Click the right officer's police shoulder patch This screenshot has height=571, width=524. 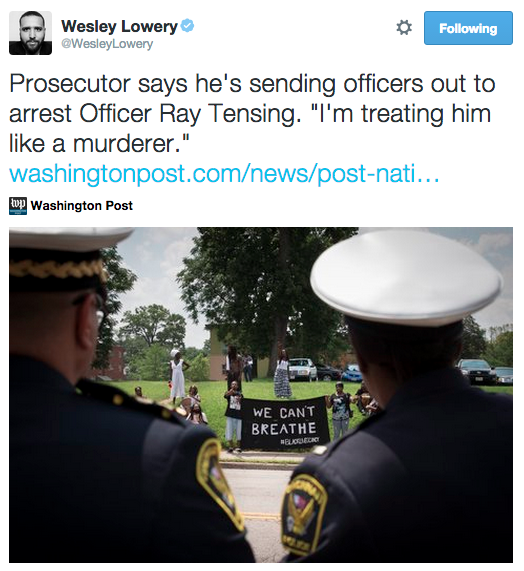point(304,513)
